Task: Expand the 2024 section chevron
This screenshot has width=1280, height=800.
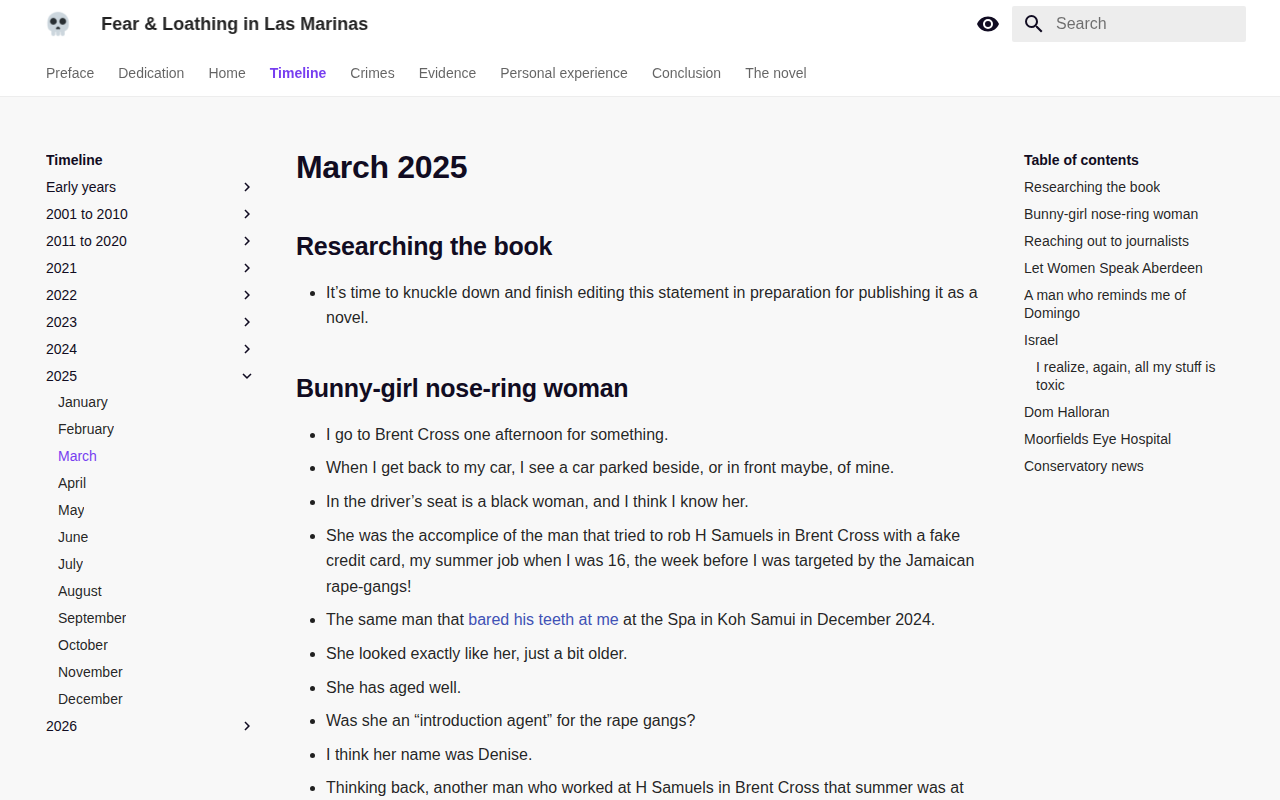Action: click(247, 349)
